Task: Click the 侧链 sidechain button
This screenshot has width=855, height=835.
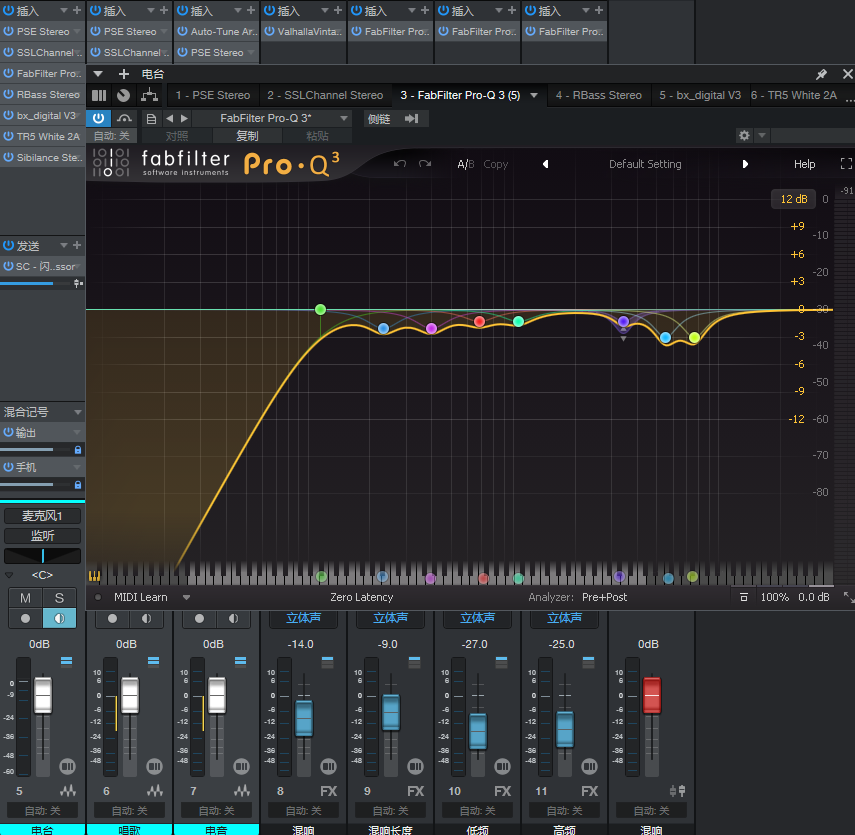Action: coord(378,118)
